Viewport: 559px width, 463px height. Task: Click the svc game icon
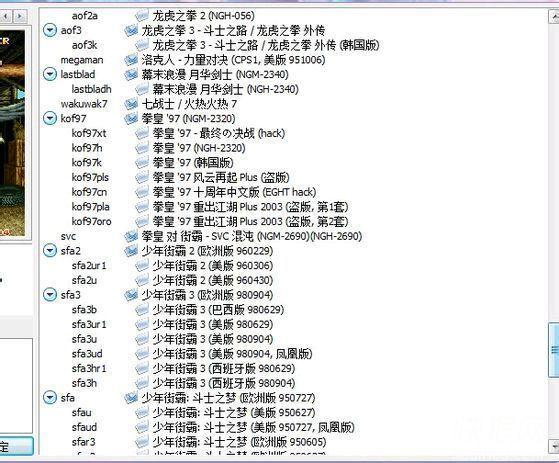[x=131, y=236]
